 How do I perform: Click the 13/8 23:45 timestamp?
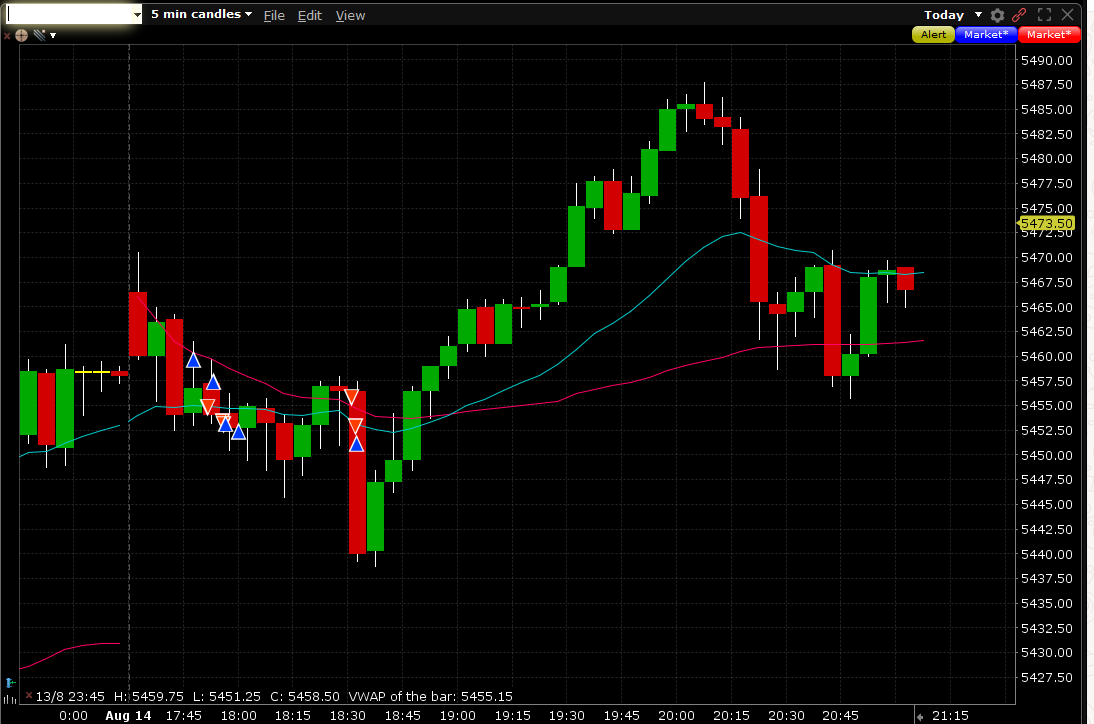70,696
